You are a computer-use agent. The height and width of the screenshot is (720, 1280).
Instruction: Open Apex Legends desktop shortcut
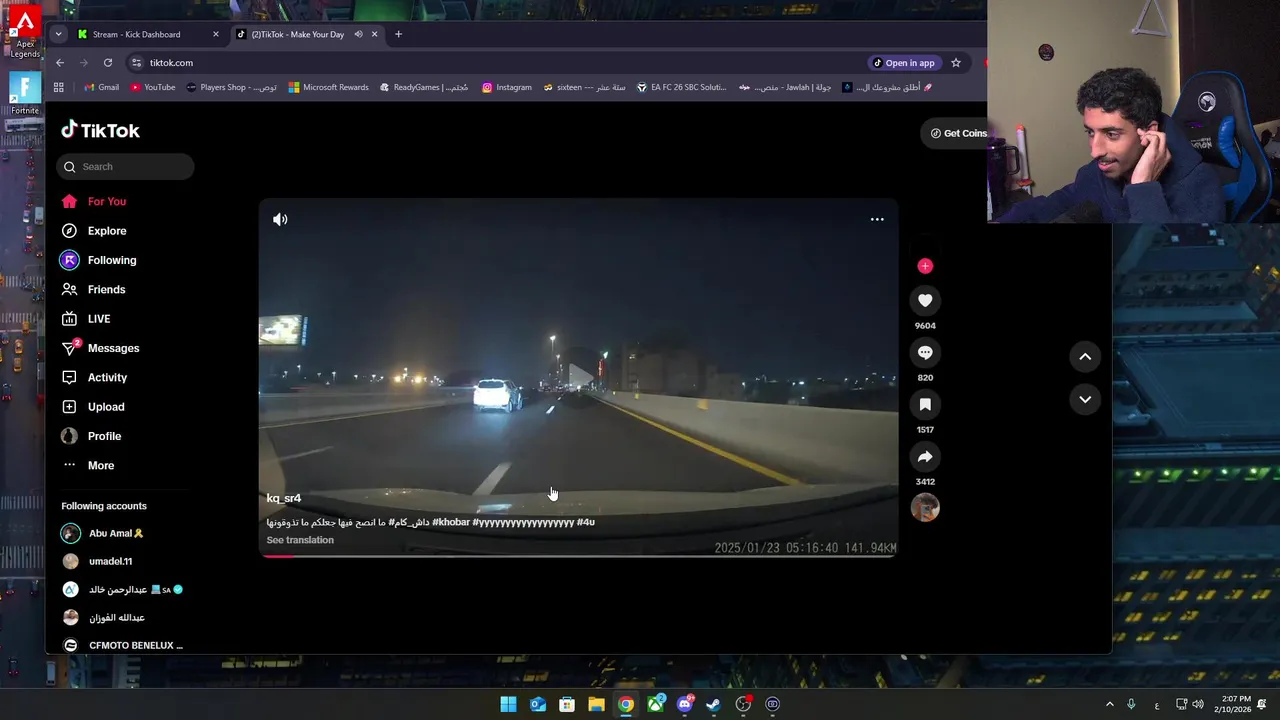[x=25, y=30]
